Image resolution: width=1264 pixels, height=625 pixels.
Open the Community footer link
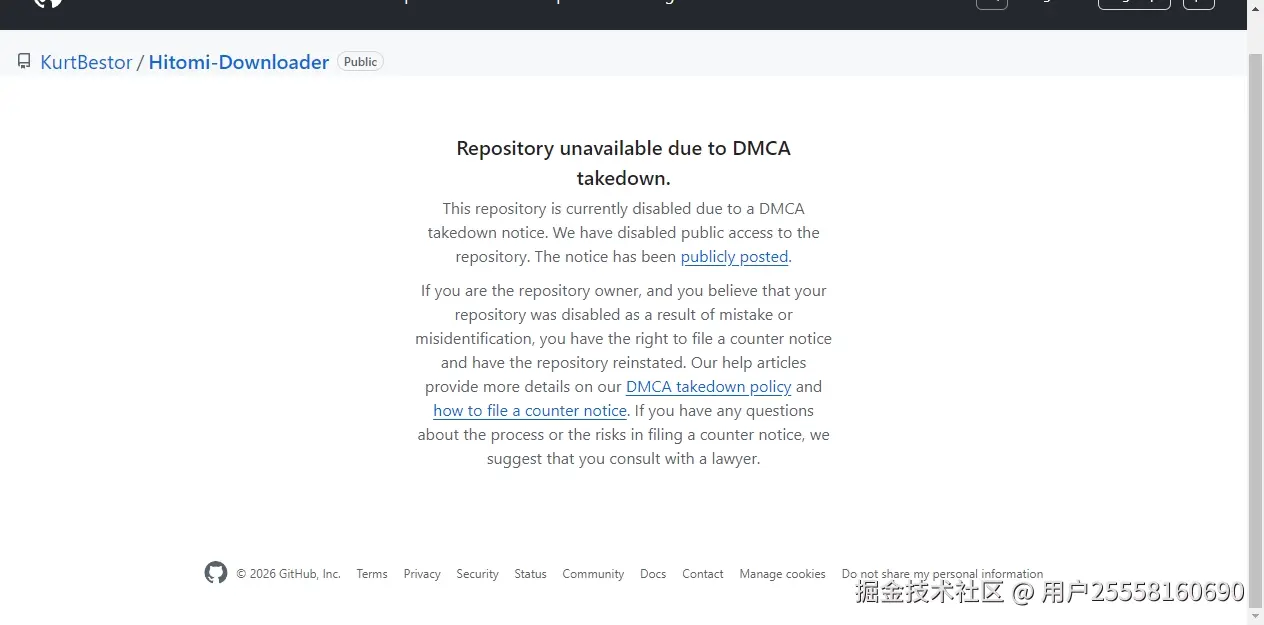593,574
